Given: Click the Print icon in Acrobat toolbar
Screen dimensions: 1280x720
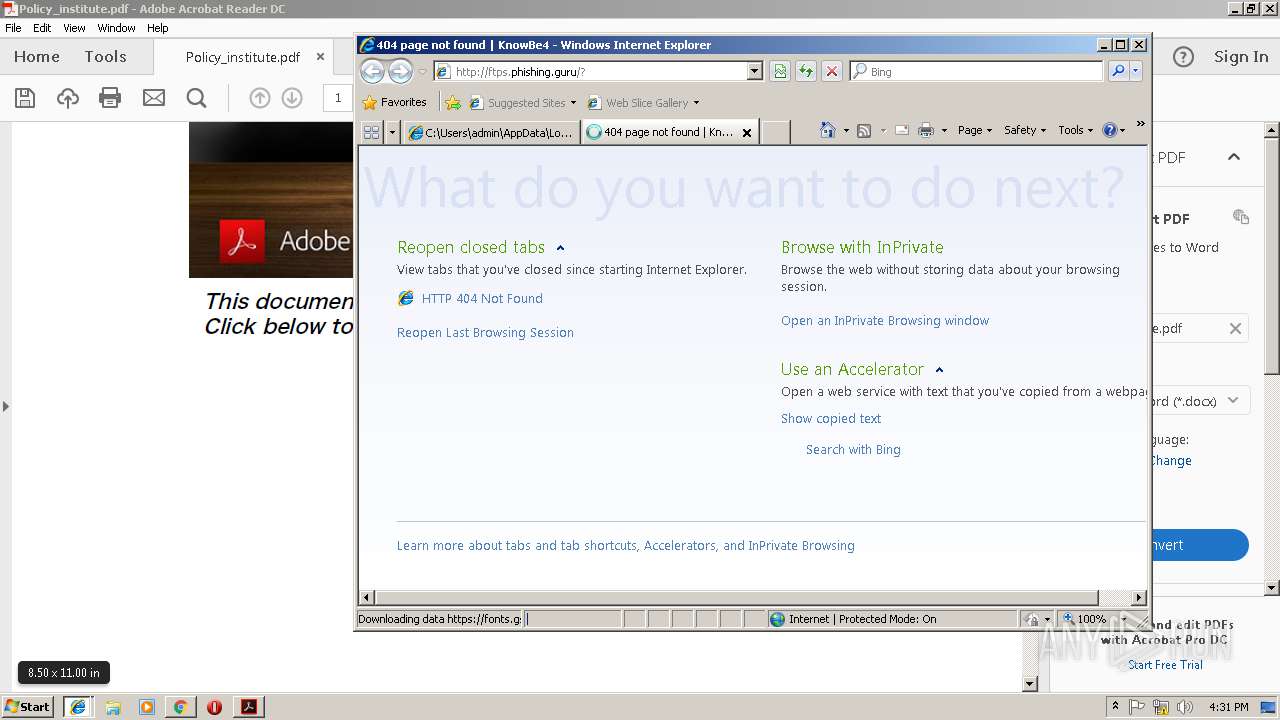Looking at the screenshot, I should pos(110,97).
